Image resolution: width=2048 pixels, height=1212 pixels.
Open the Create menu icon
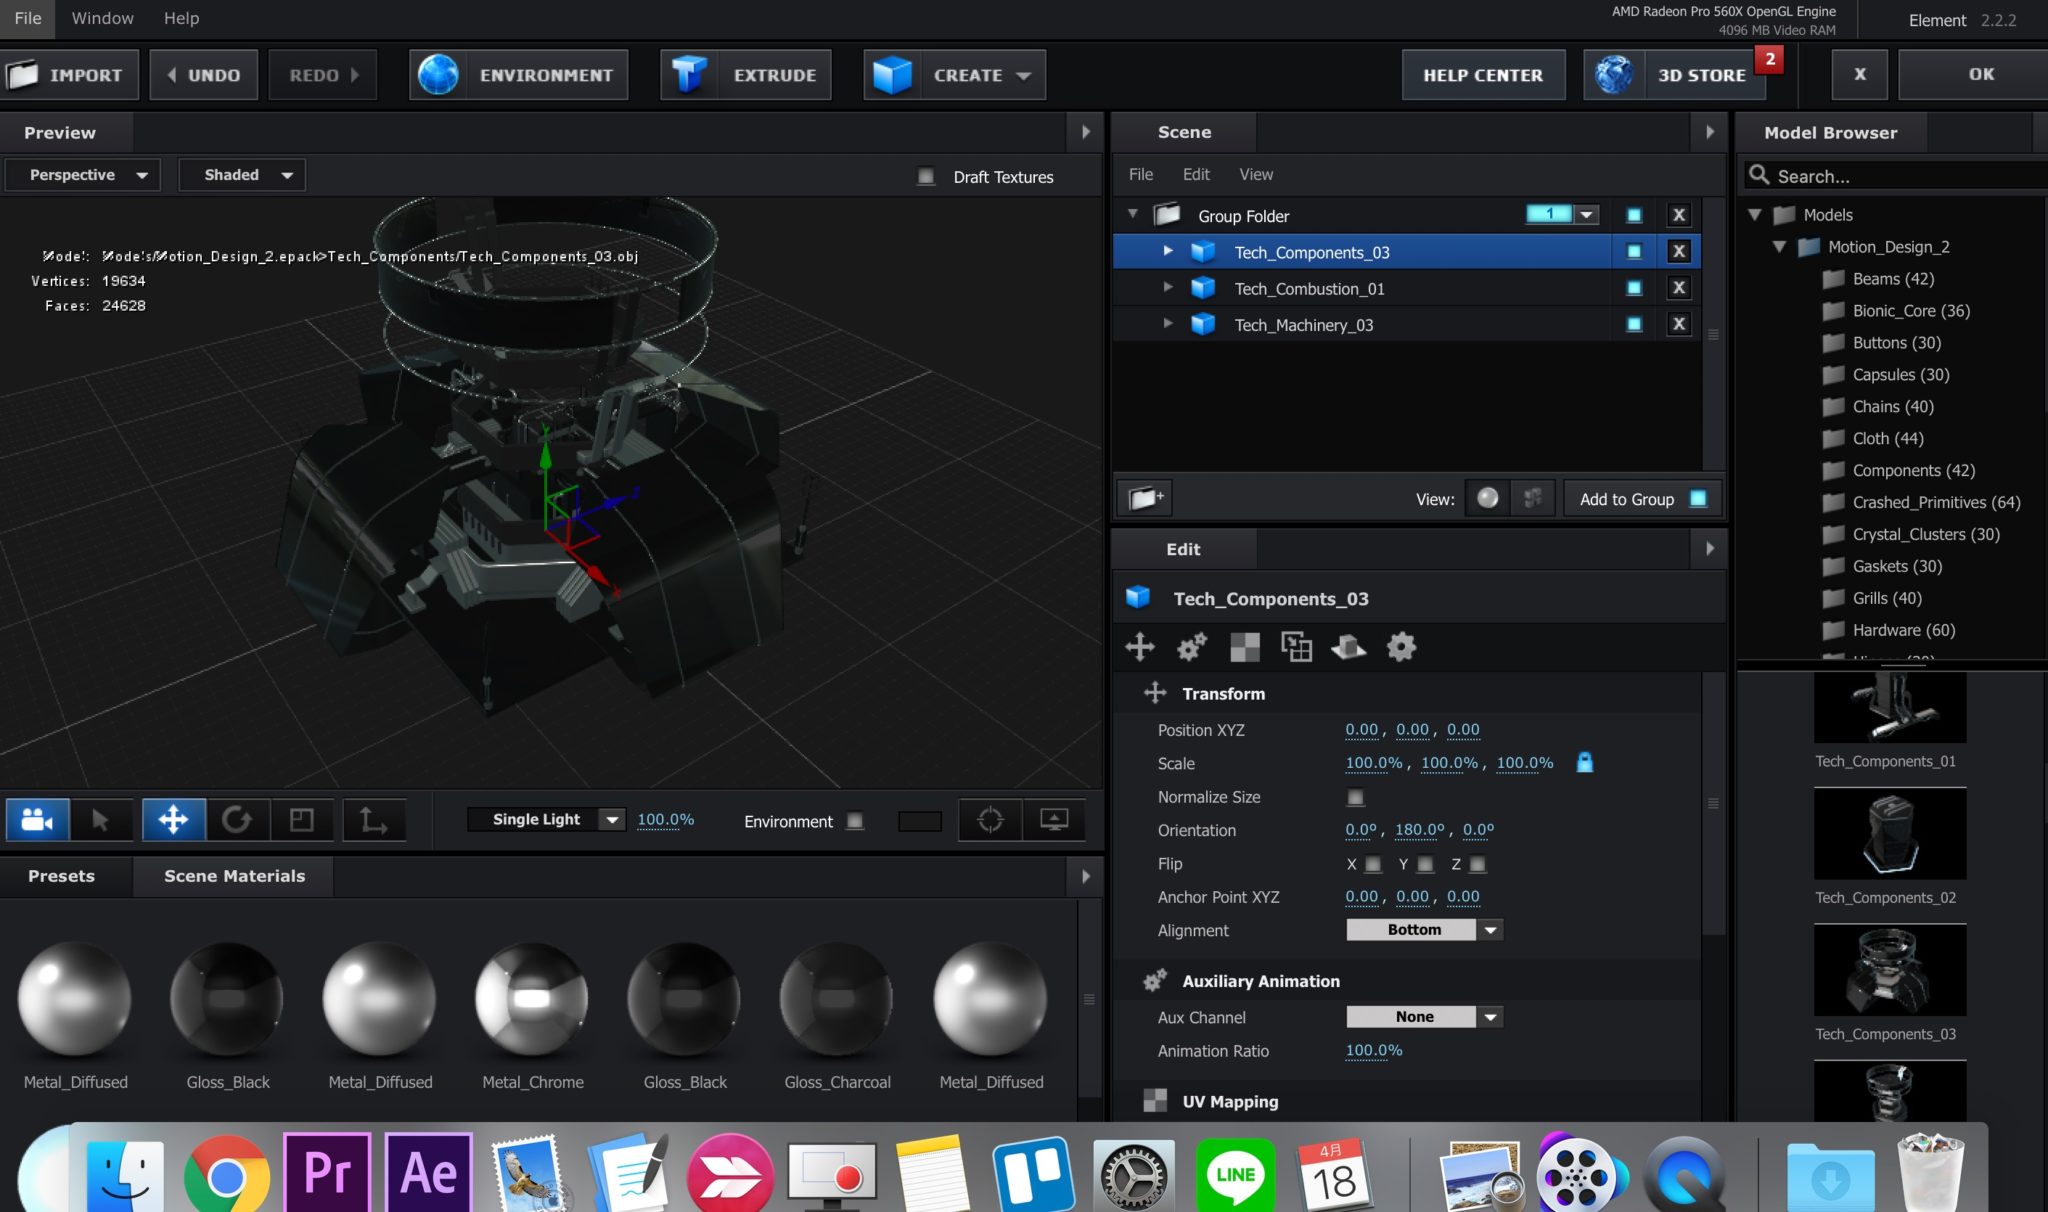891,74
